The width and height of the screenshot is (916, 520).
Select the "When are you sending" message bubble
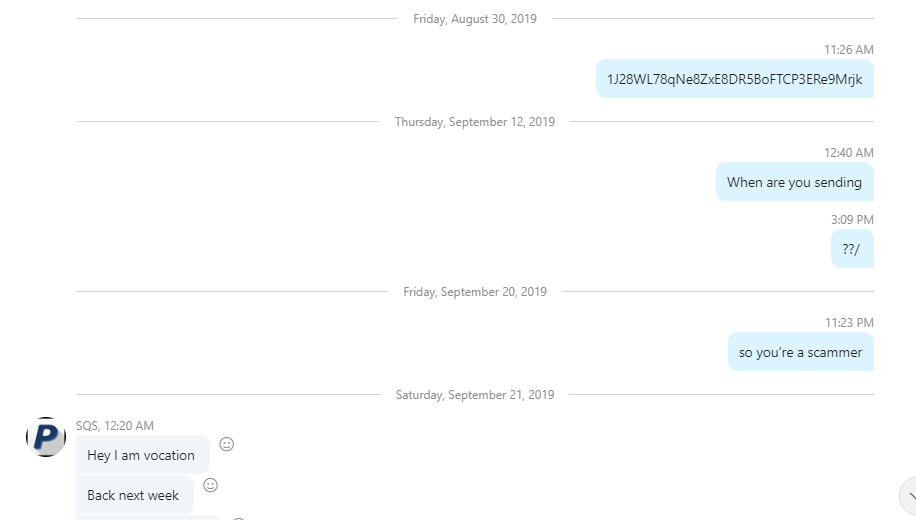tap(794, 182)
